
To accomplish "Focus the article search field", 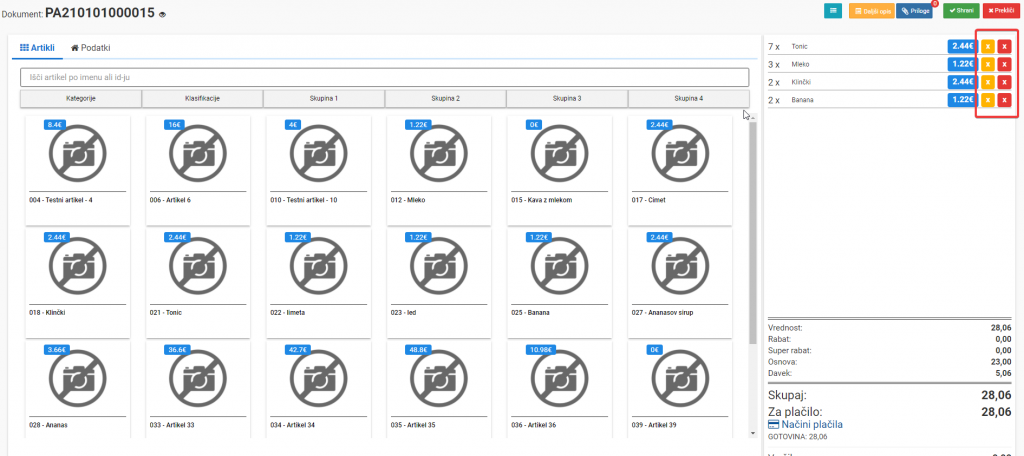I will [384, 78].
